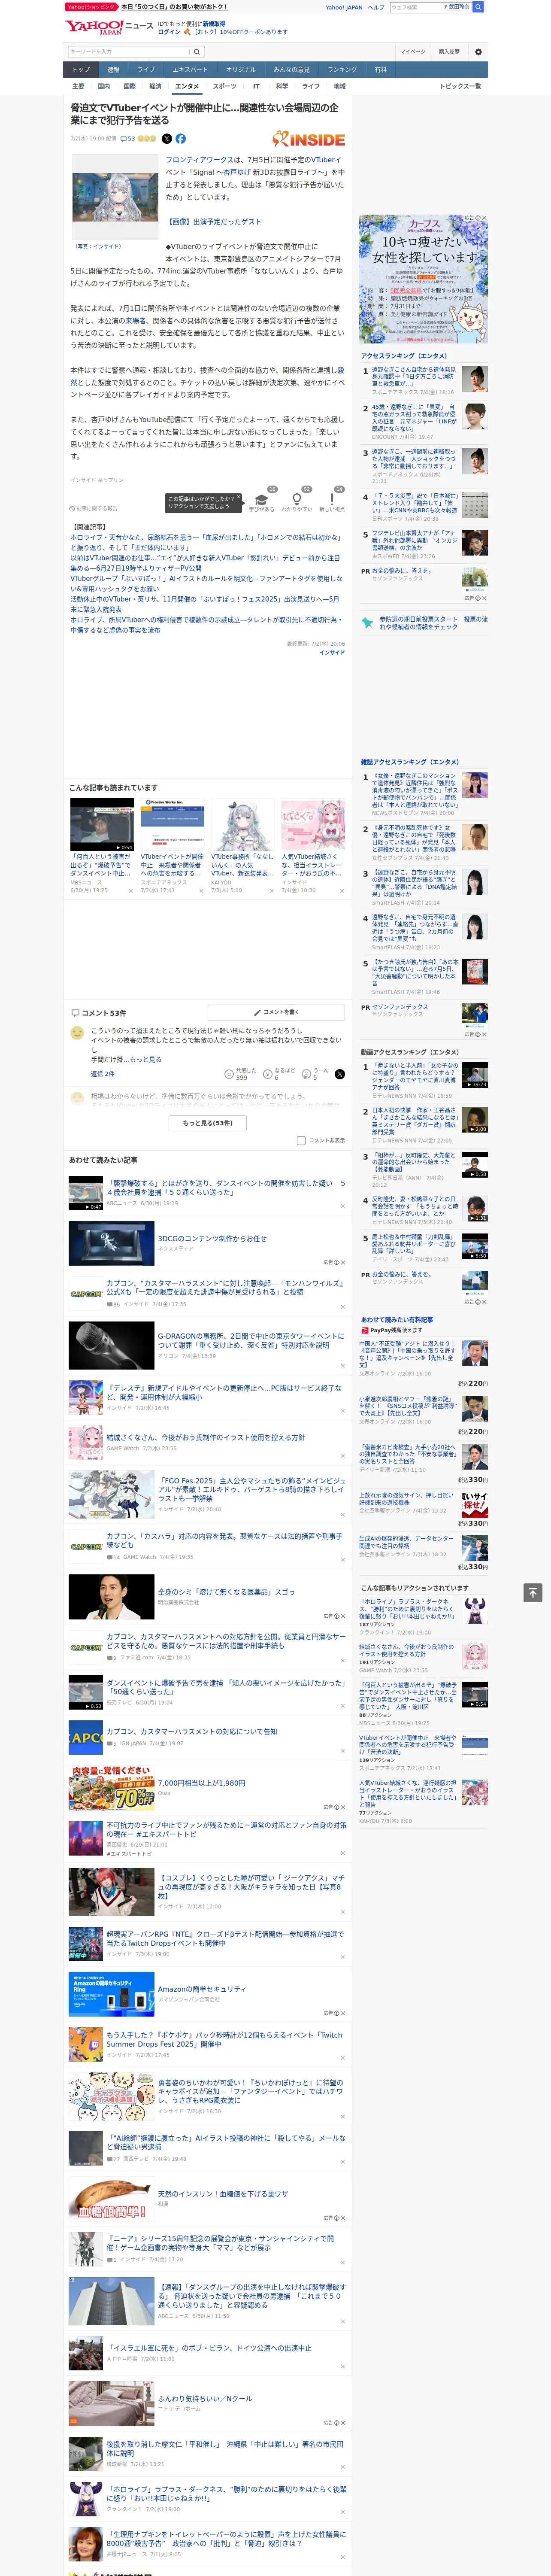Open article 全身のシミ「溶けて無くなる医薬品」
This screenshot has width=551, height=2576.
226,1592
